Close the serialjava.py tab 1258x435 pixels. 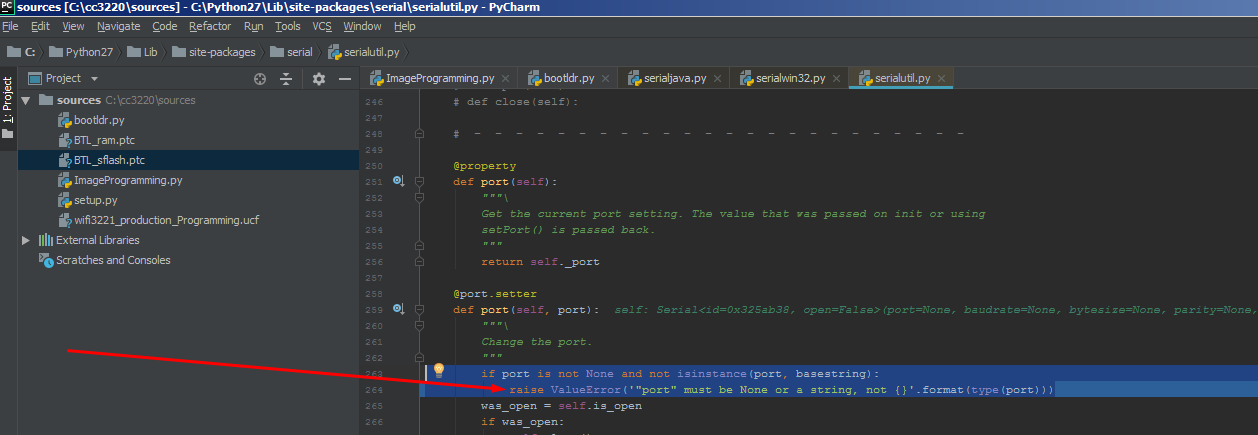(x=717, y=78)
